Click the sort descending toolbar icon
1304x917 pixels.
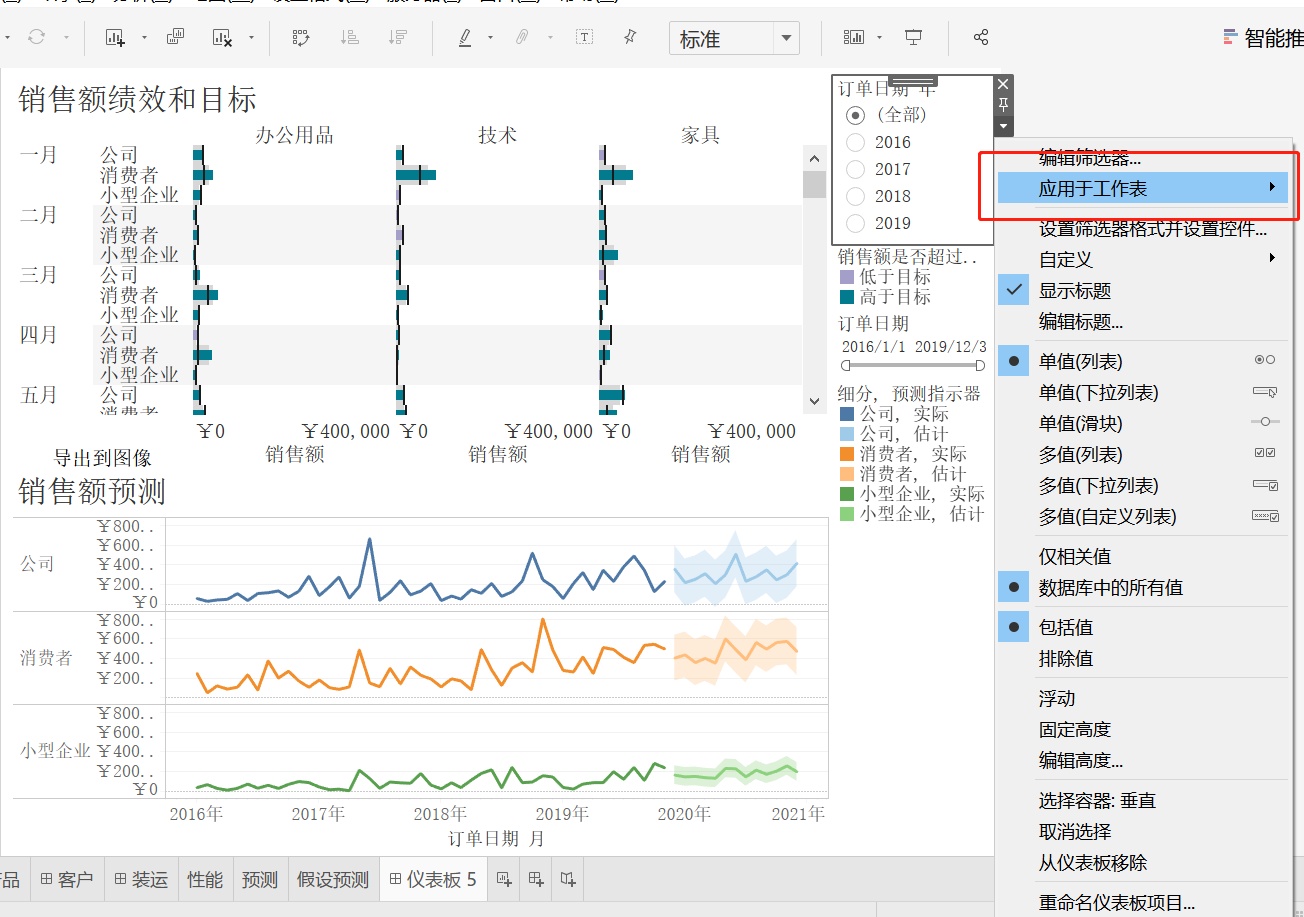click(x=397, y=38)
